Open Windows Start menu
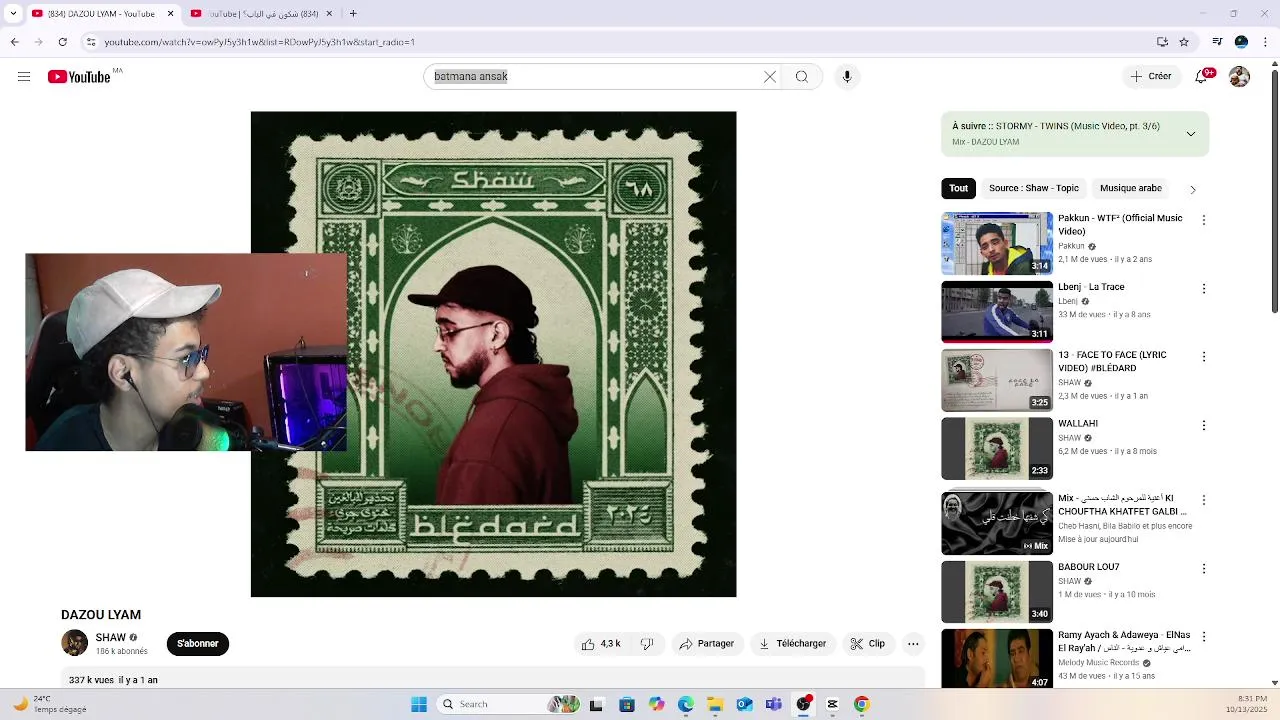 (x=419, y=704)
